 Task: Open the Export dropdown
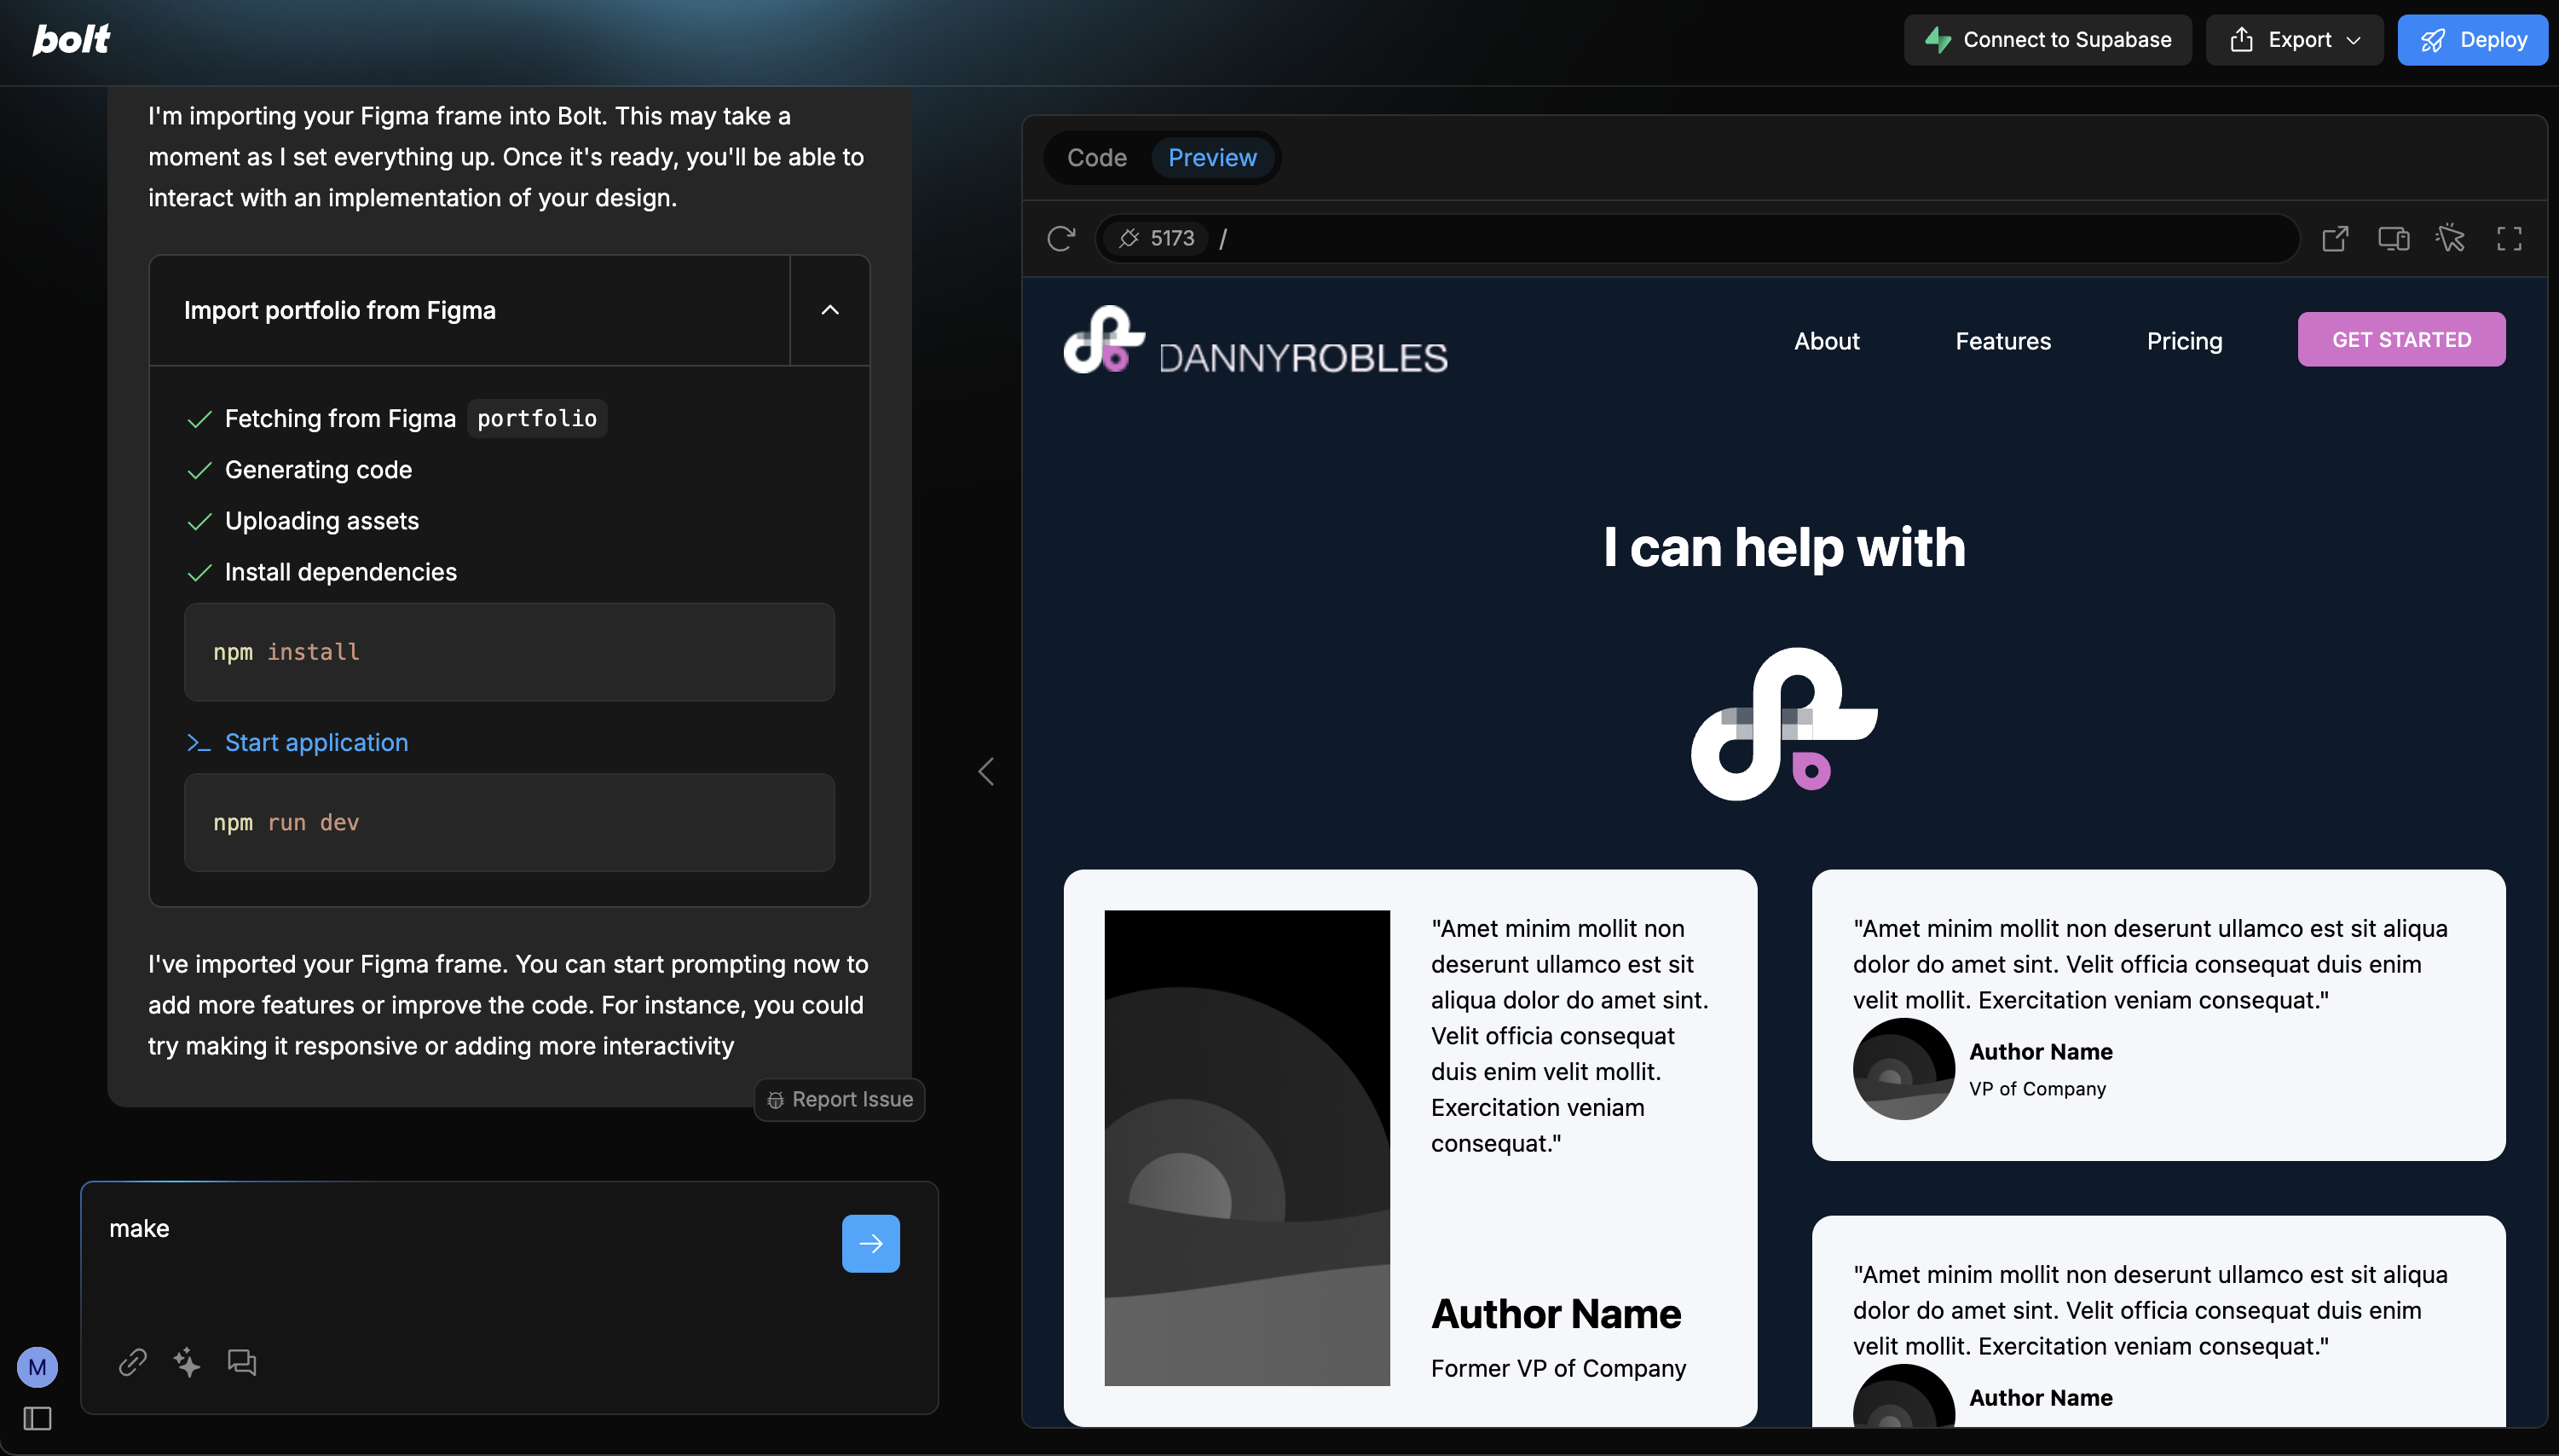(2294, 40)
